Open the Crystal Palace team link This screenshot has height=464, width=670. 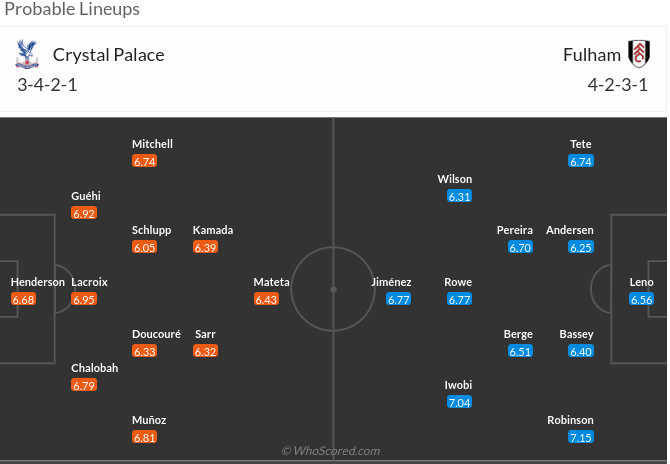tap(108, 55)
